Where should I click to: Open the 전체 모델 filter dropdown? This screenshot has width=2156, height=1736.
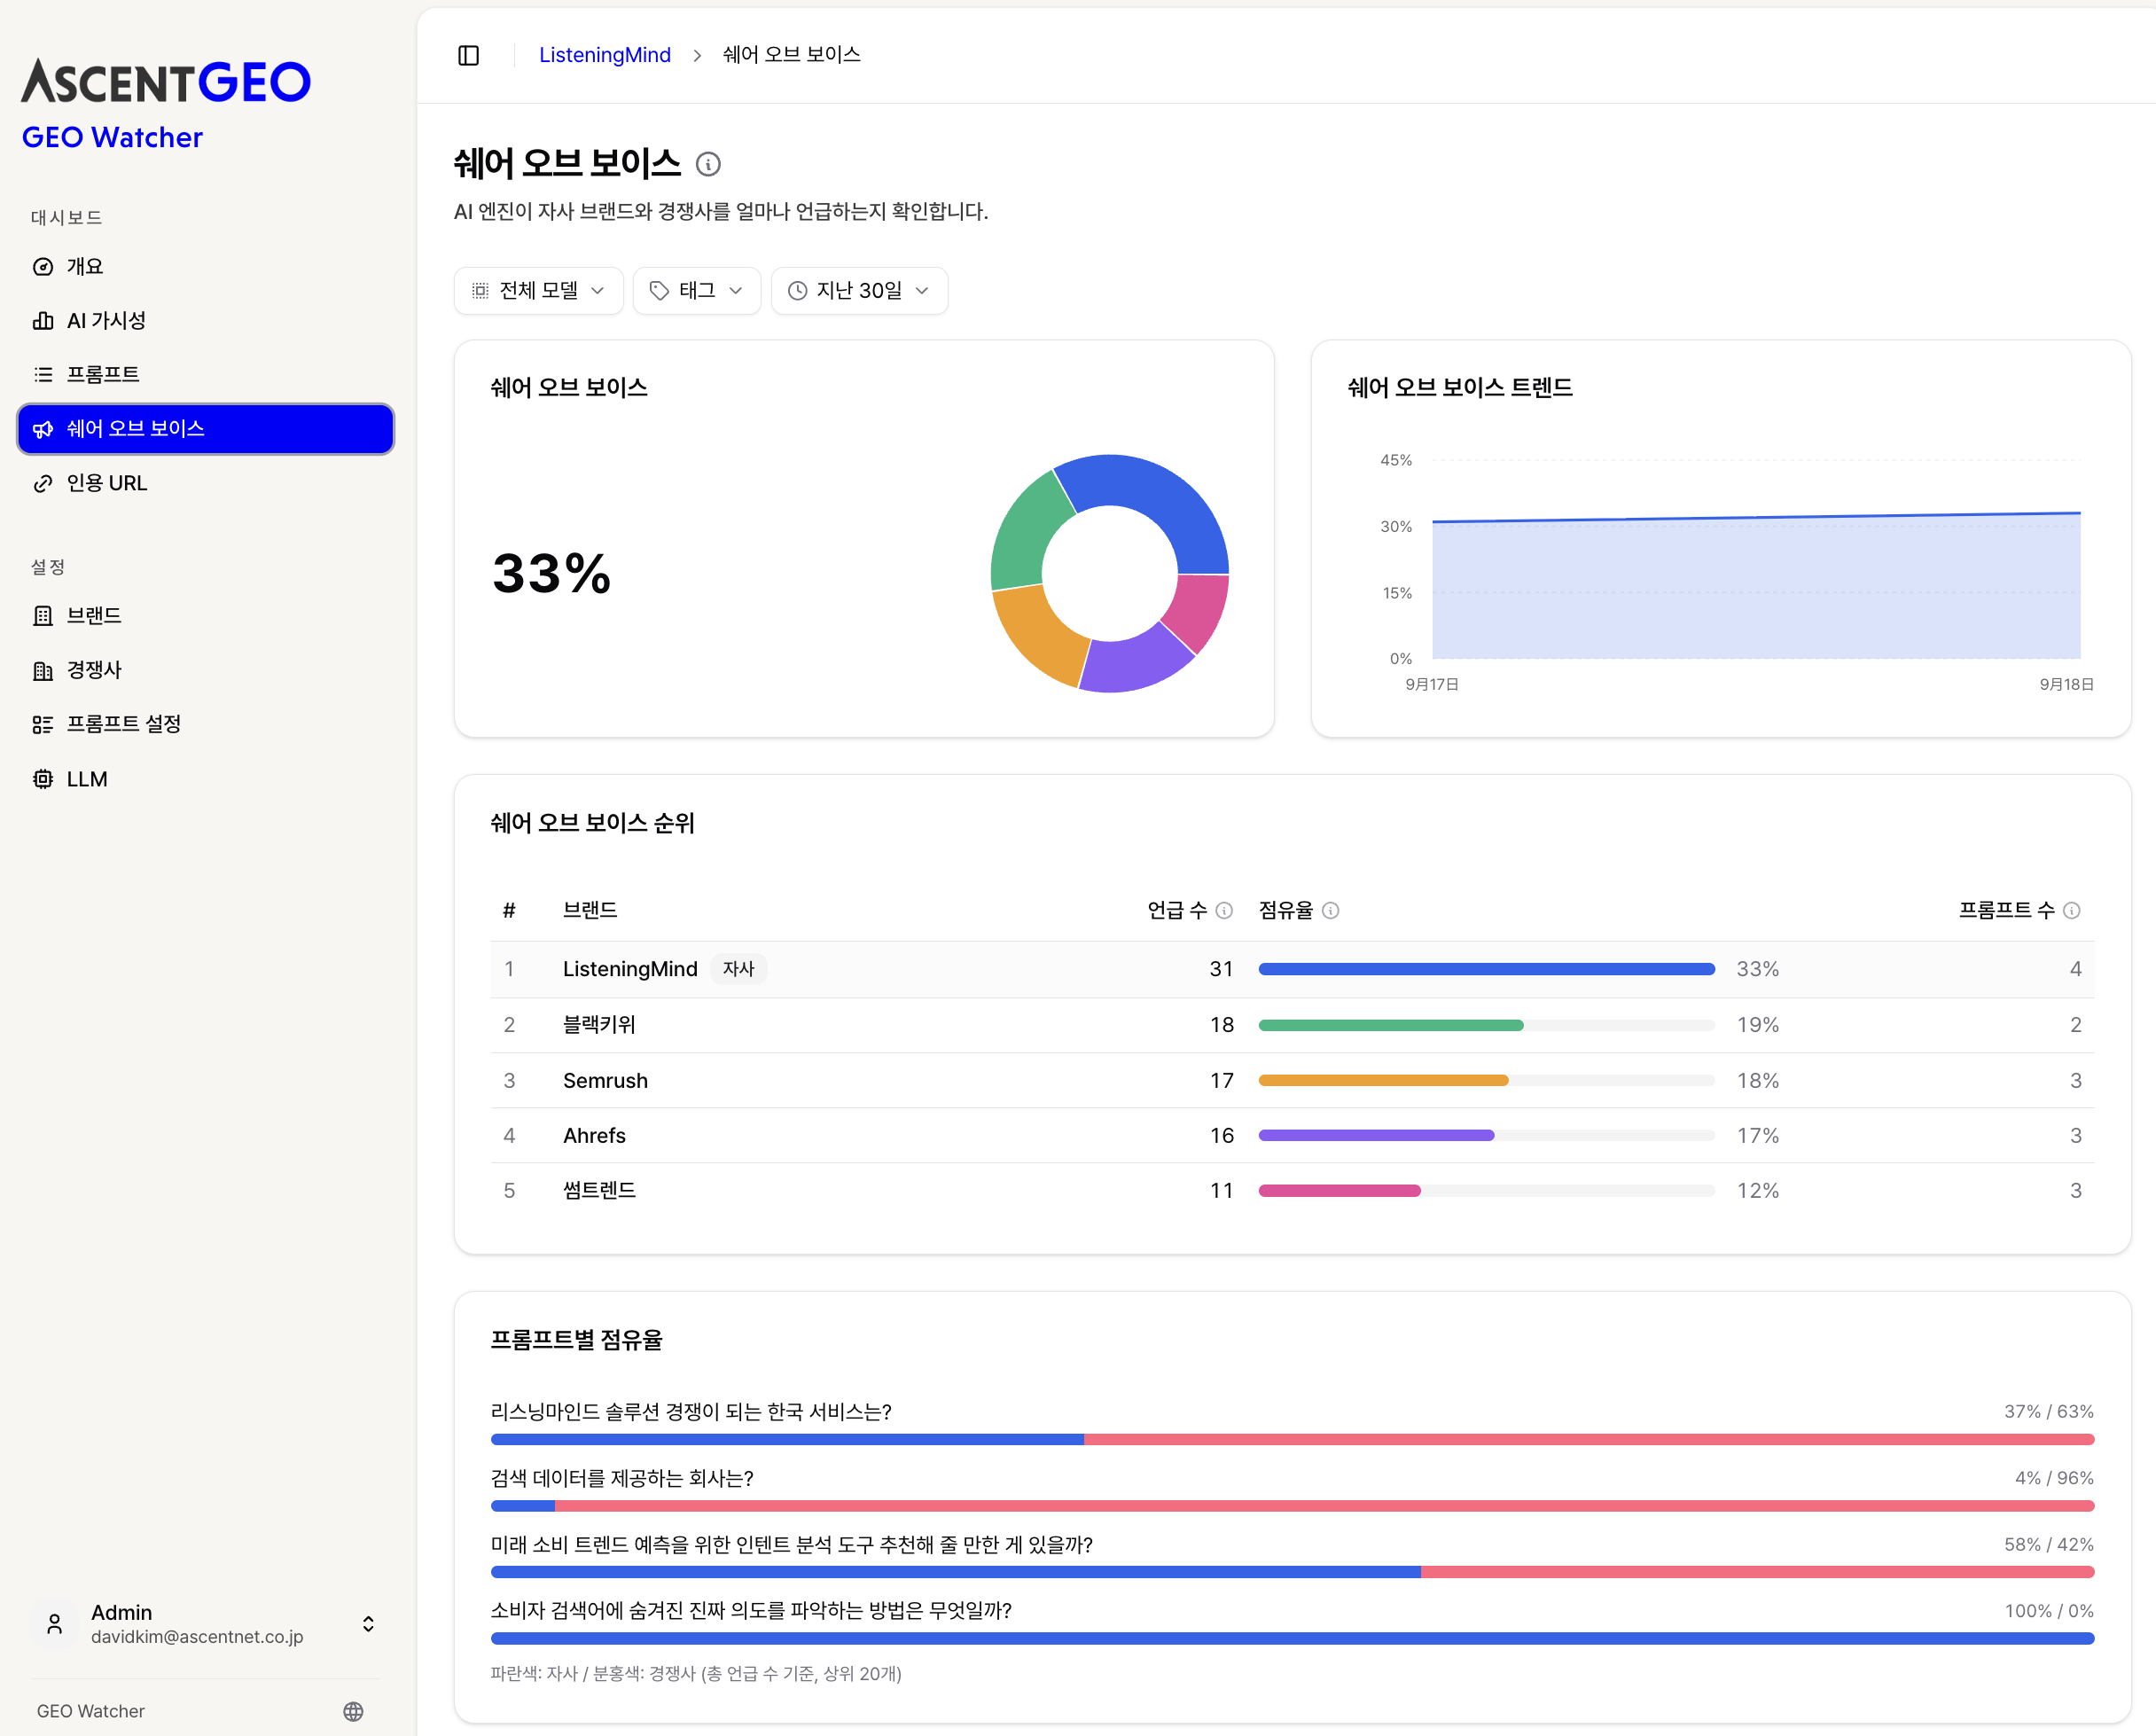[x=538, y=290]
